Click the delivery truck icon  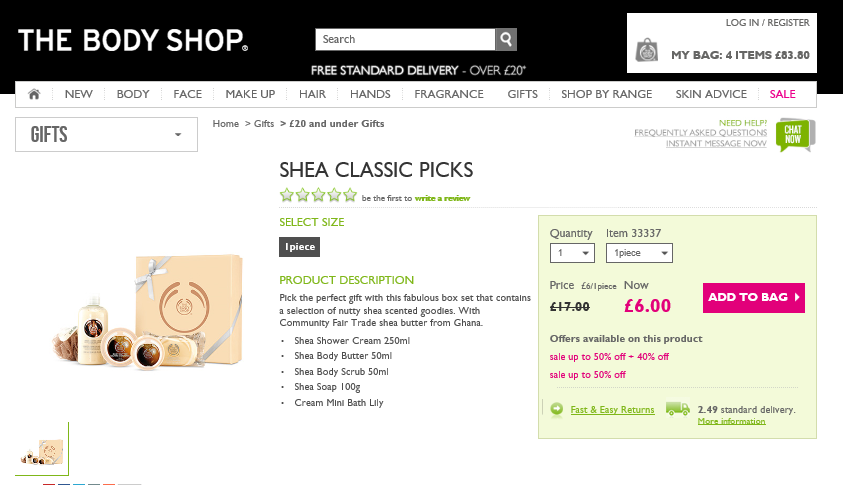click(x=678, y=408)
